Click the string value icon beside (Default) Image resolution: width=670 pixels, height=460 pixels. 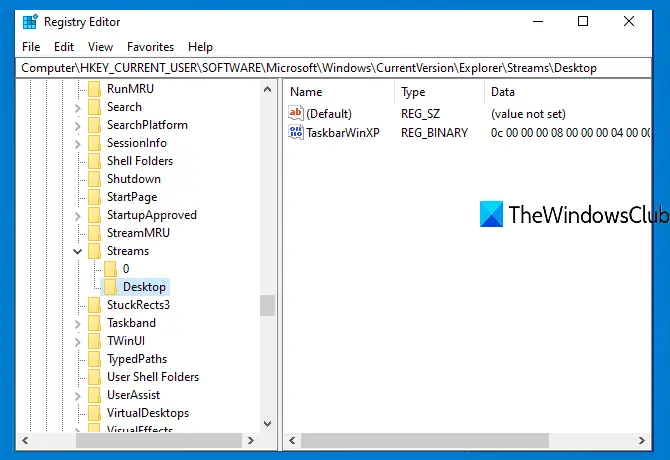296,113
